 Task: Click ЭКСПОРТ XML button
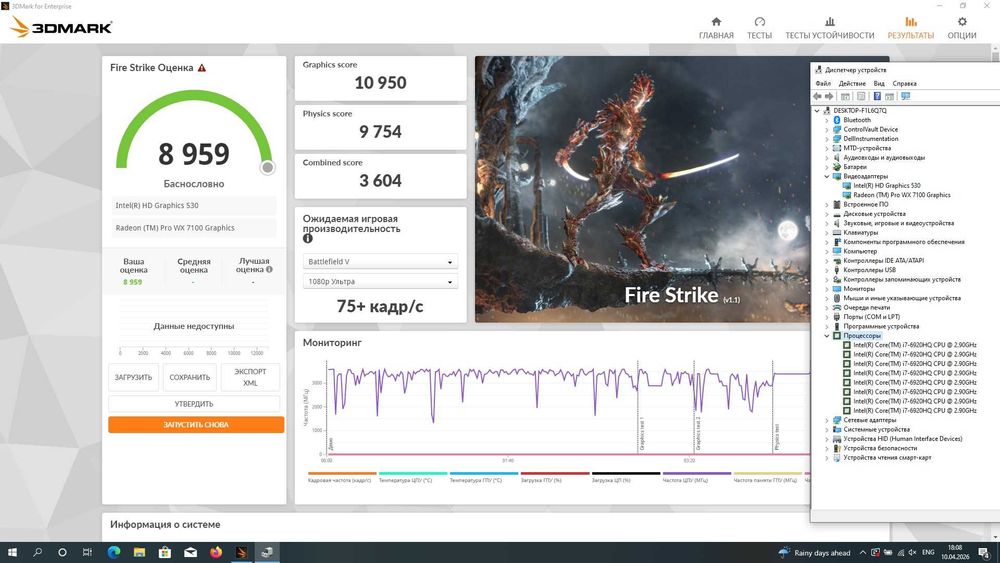point(250,377)
